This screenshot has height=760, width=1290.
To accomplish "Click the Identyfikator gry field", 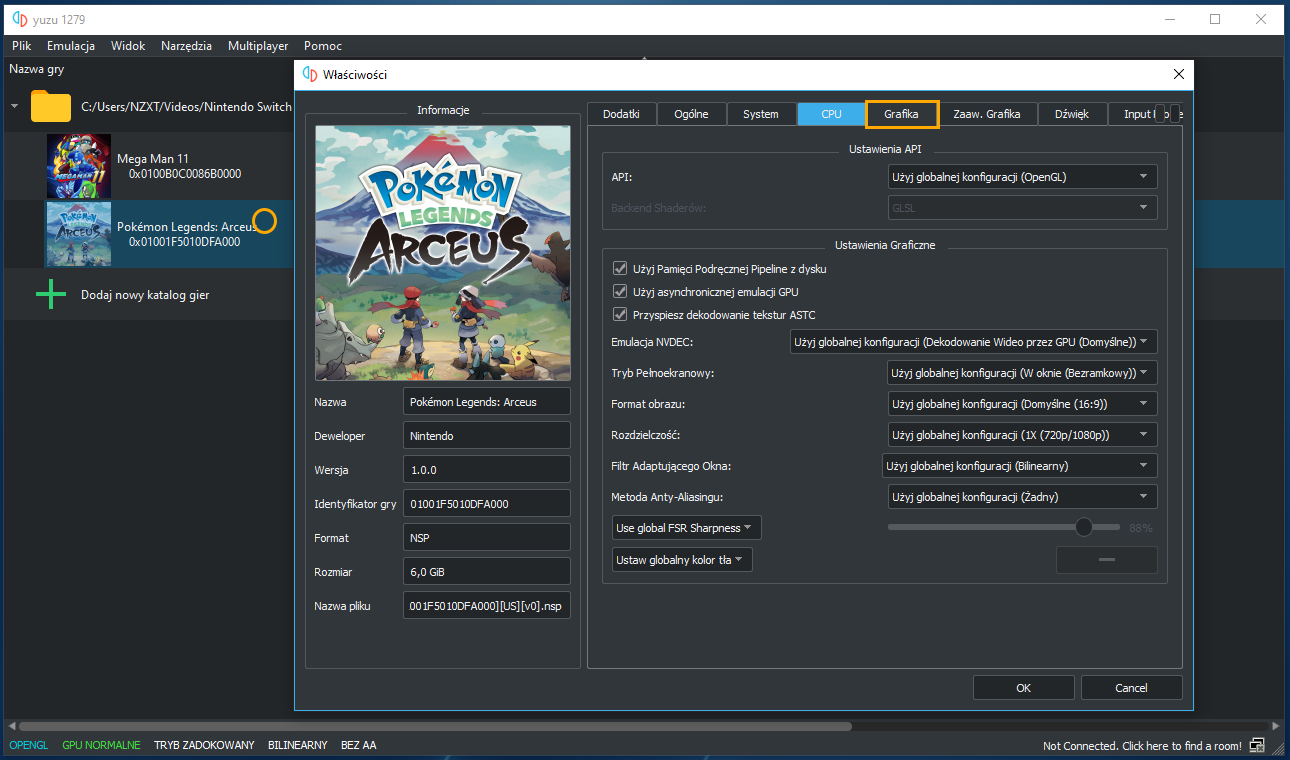I will pos(487,504).
